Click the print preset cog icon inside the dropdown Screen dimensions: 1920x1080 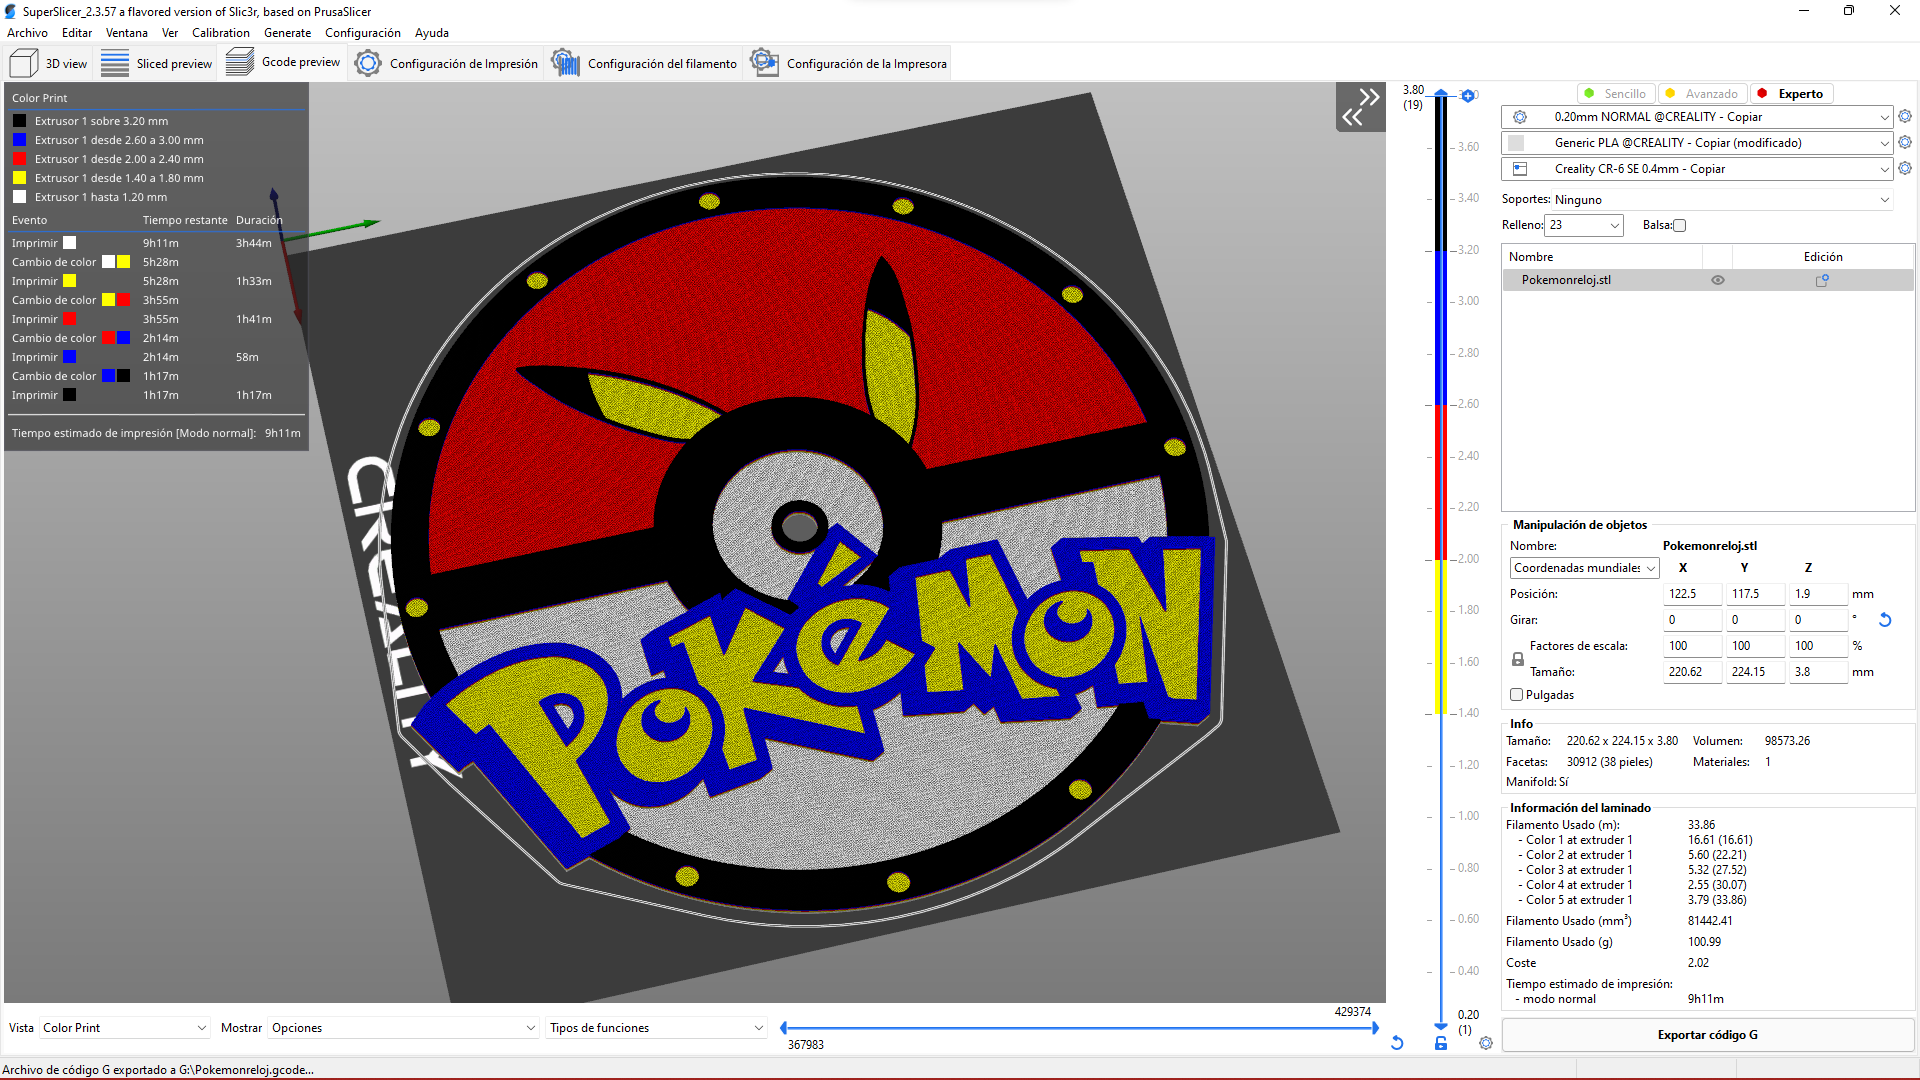pos(1520,117)
